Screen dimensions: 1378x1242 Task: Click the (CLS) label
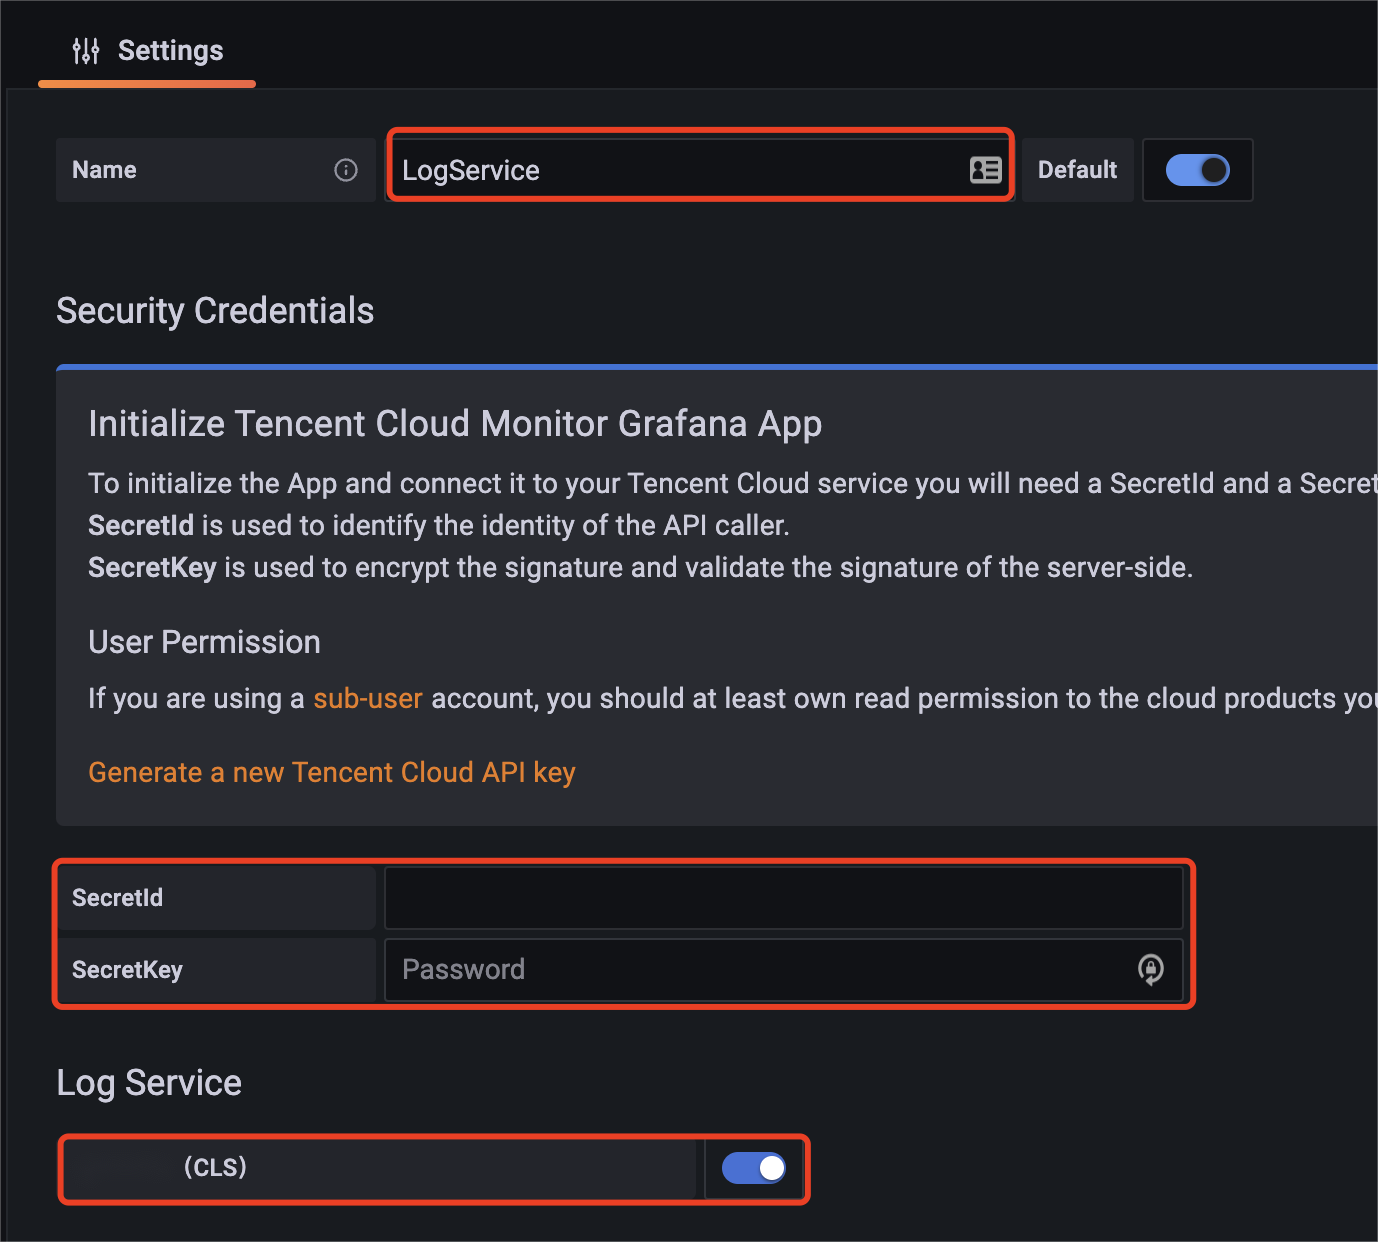tap(215, 1167)
